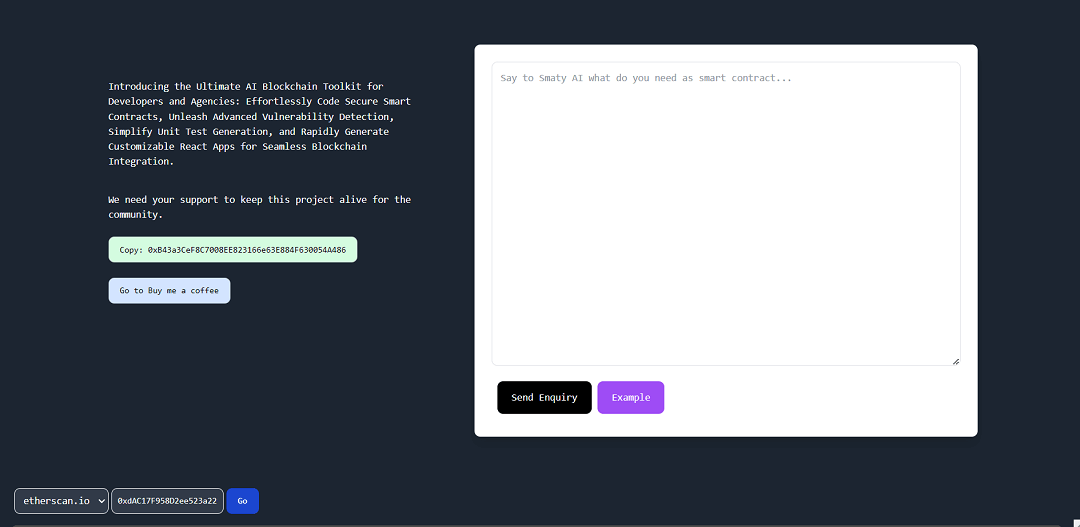Copy the 0xB43a3CeF8C donation wallet address
Screen dimensions: 1080x527
tap(233, 250)
